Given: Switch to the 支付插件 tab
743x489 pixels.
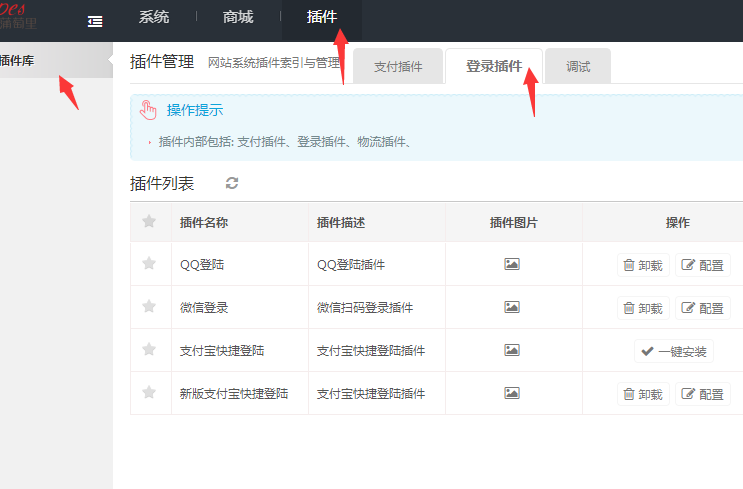Looking at the screenshot, I should 398,67.
